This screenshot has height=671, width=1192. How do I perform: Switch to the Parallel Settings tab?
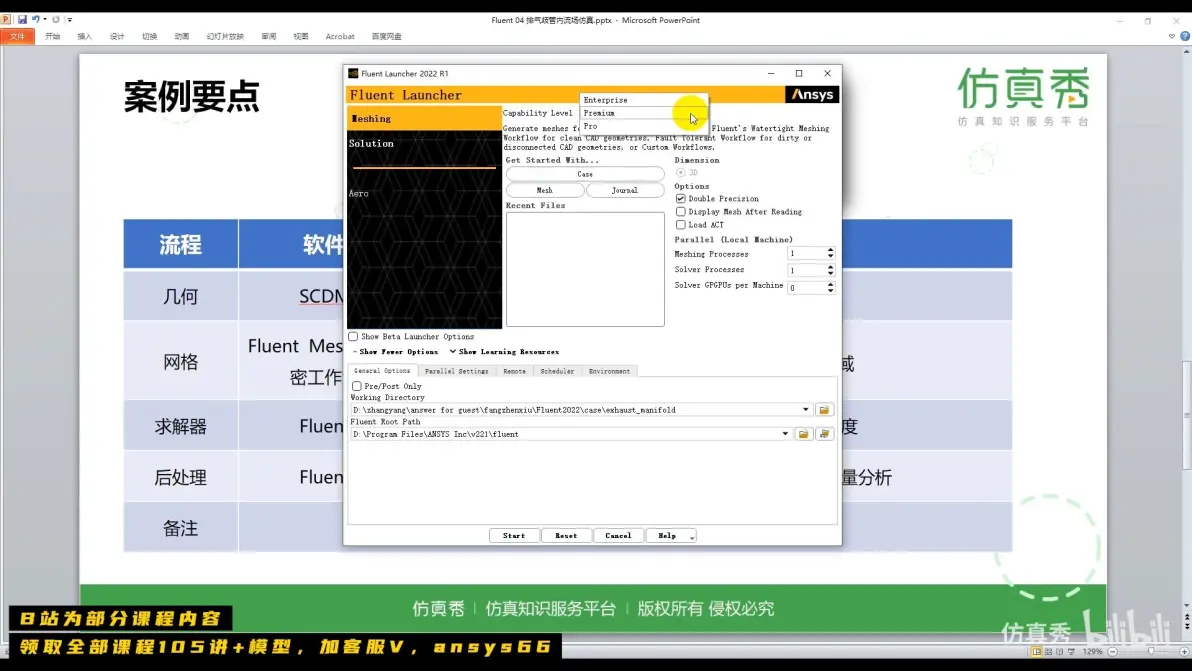(x=456, y=372)
